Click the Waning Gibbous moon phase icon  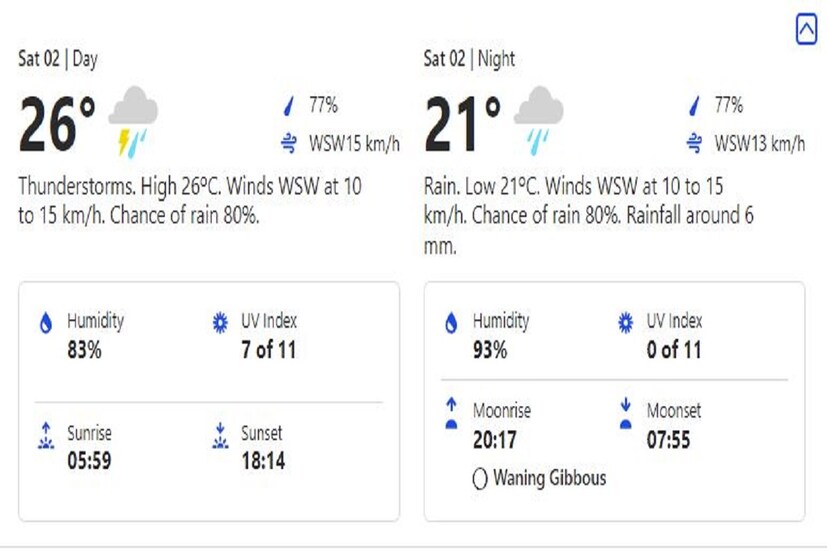click(x=479, y=479)
